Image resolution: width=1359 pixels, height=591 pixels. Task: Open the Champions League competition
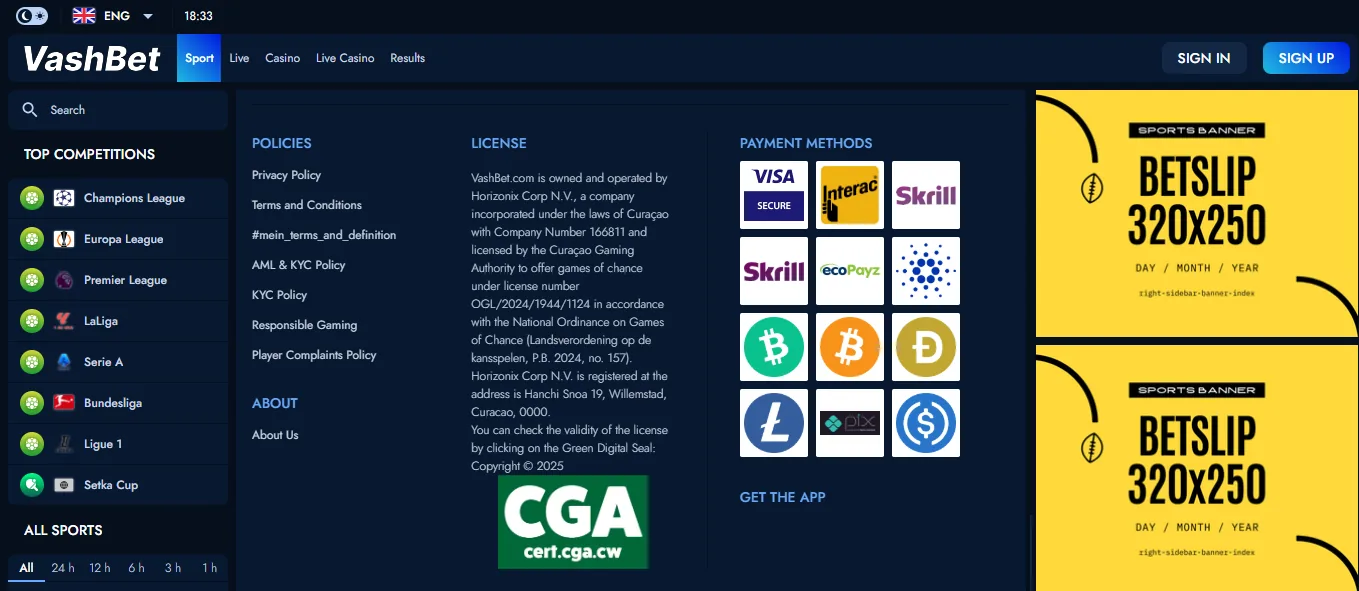tap(118, 198)
